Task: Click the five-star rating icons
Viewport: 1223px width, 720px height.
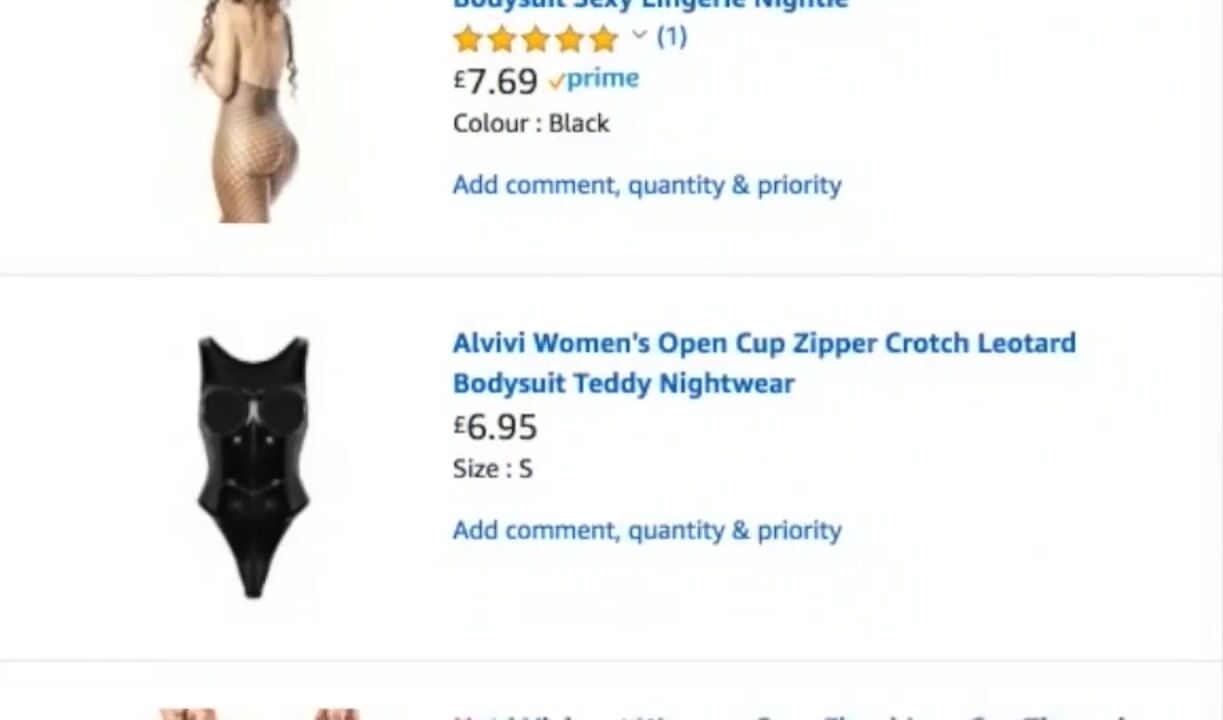Action: pos(535,39)
